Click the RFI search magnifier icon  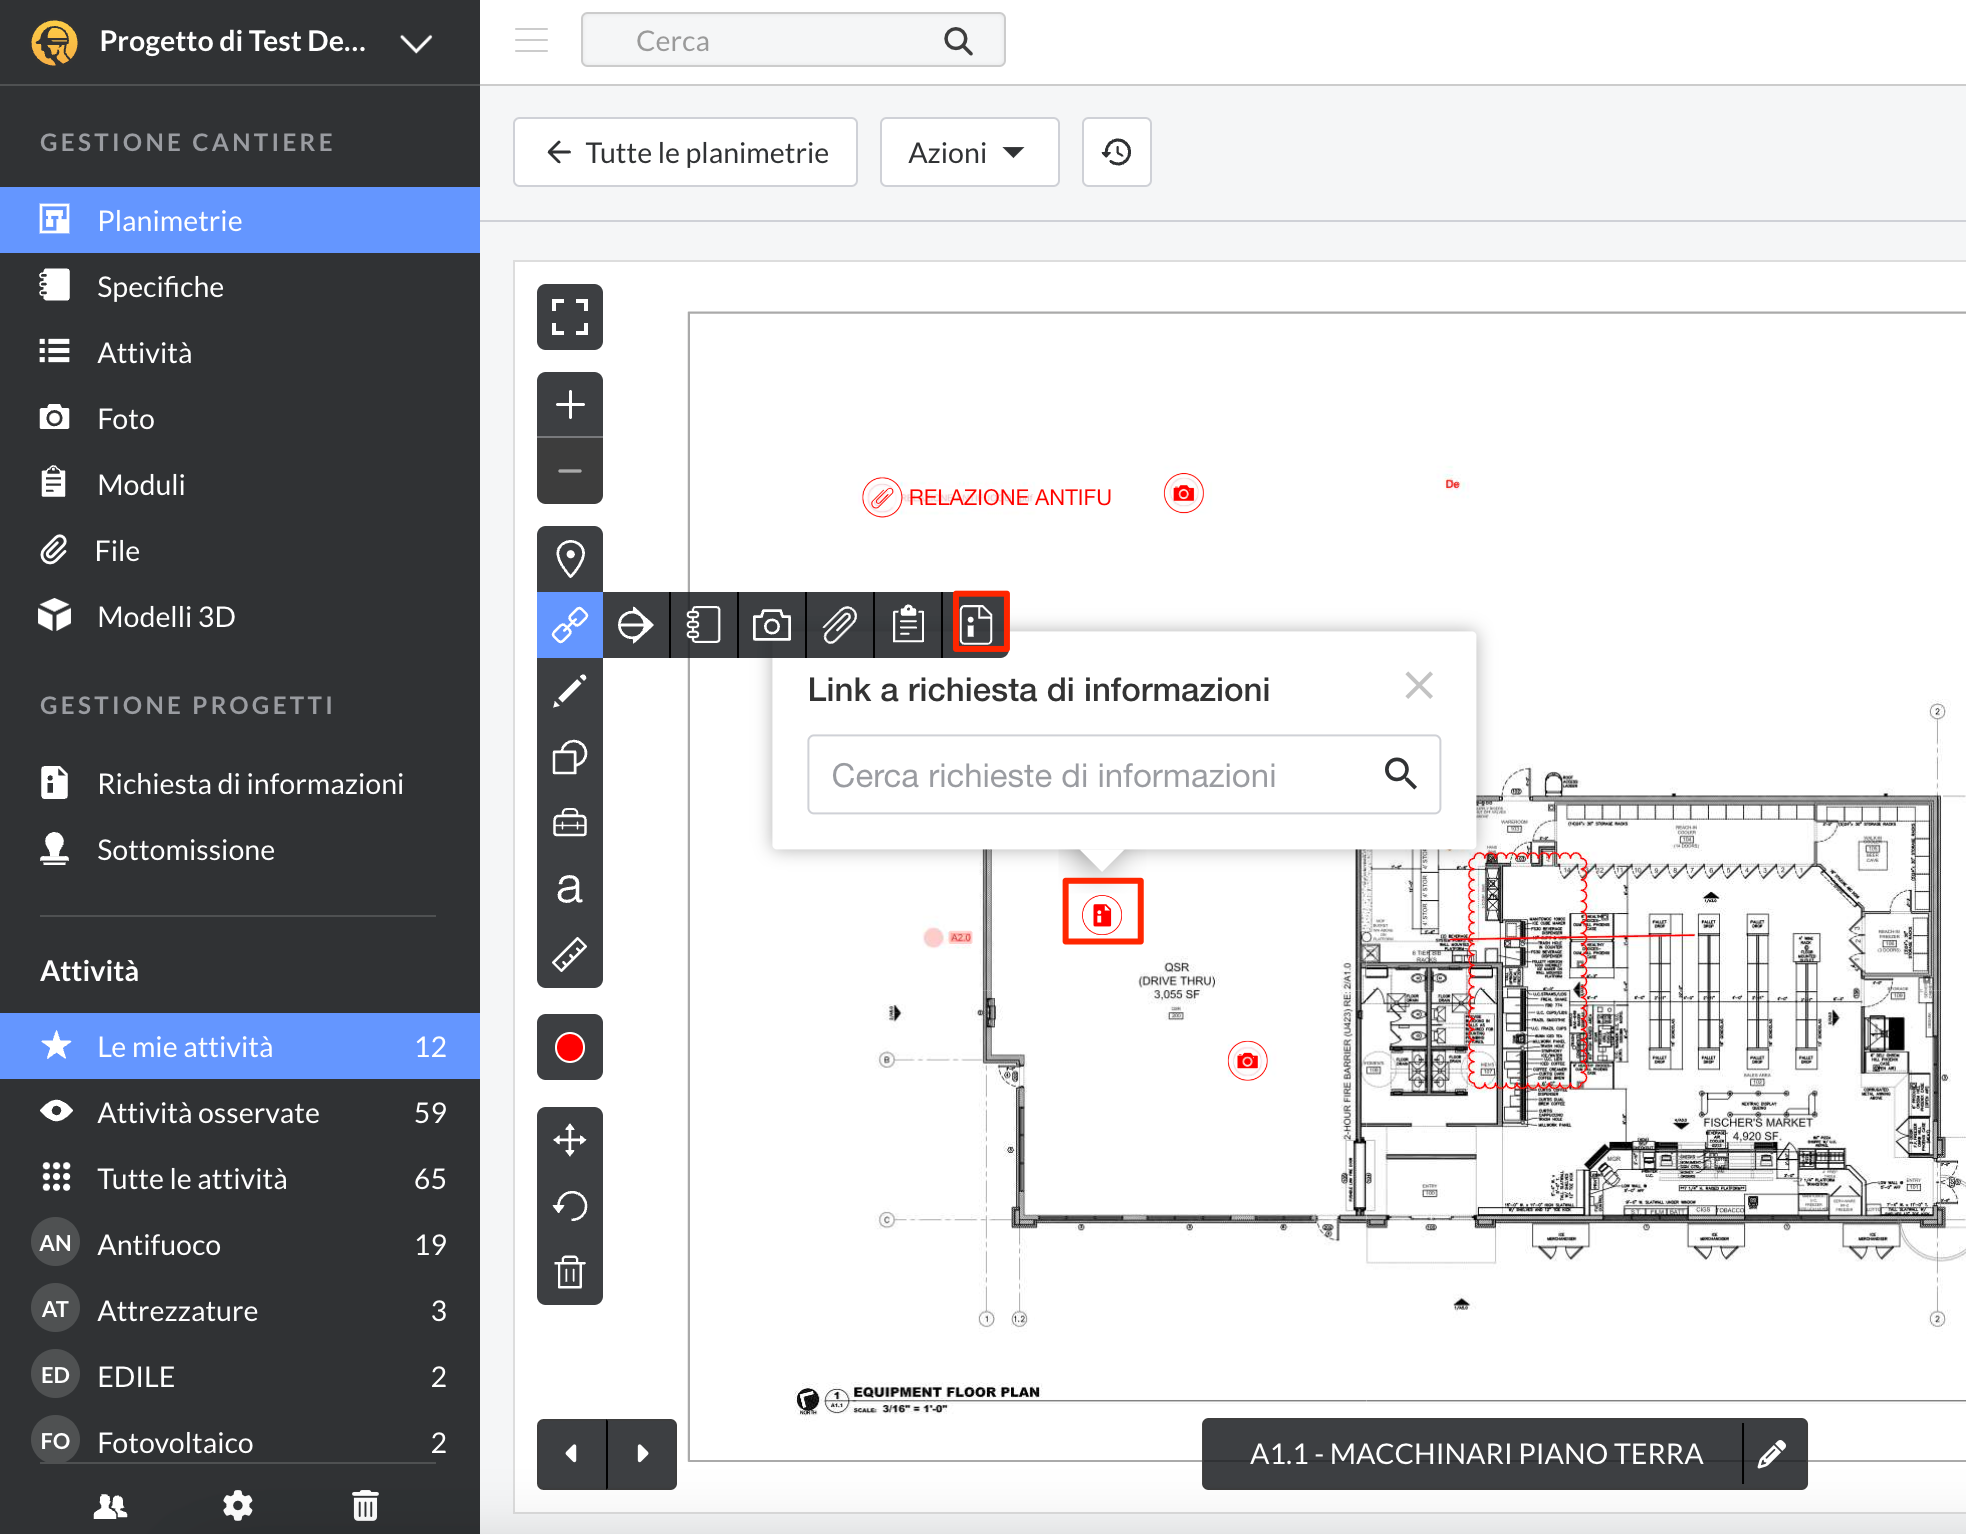(x=1400, y=773)
